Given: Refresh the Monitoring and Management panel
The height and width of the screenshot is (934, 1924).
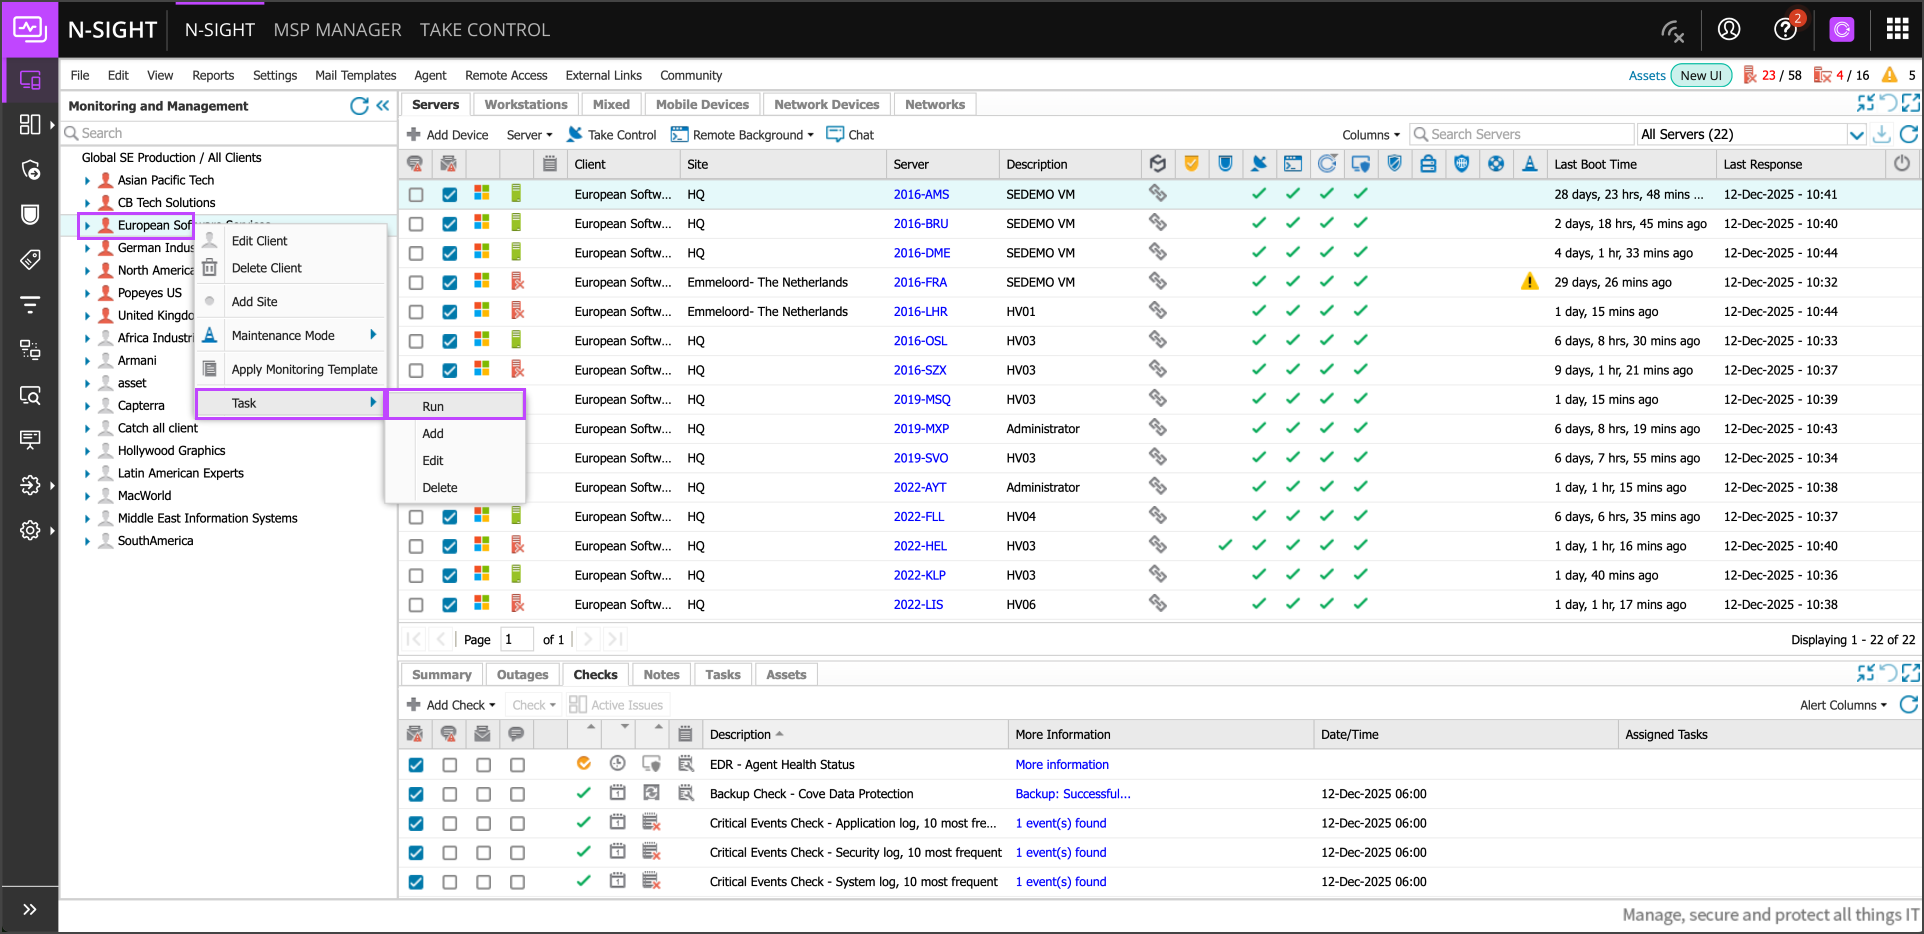Looking at the screenshot, I should (359, 106).
